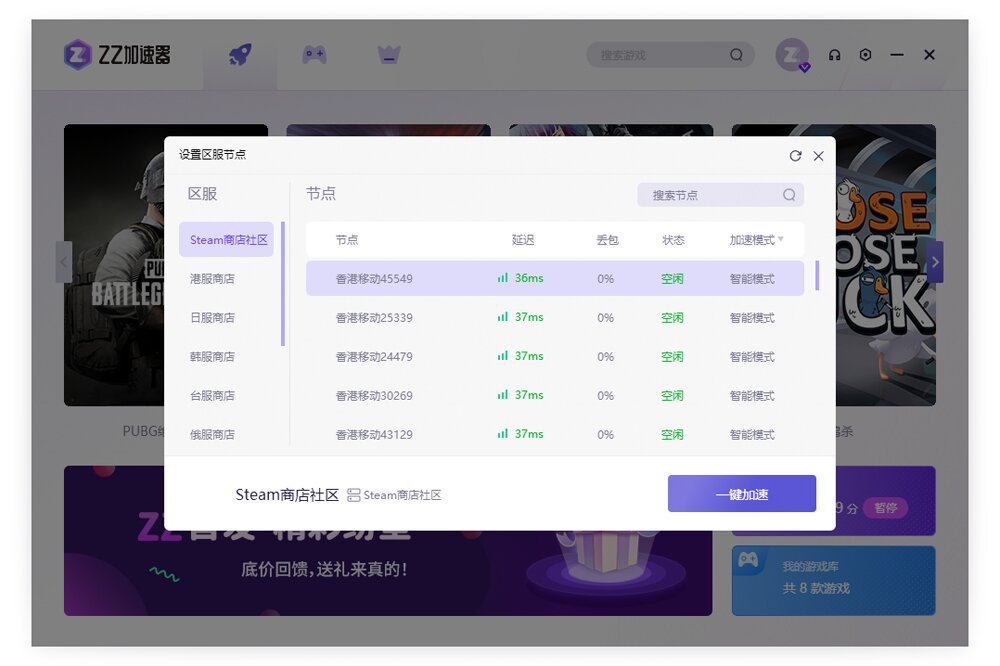The height and width of the screenshot is (666, 1000).
Task: Open the settings gear icon
Action: (866, 55)
